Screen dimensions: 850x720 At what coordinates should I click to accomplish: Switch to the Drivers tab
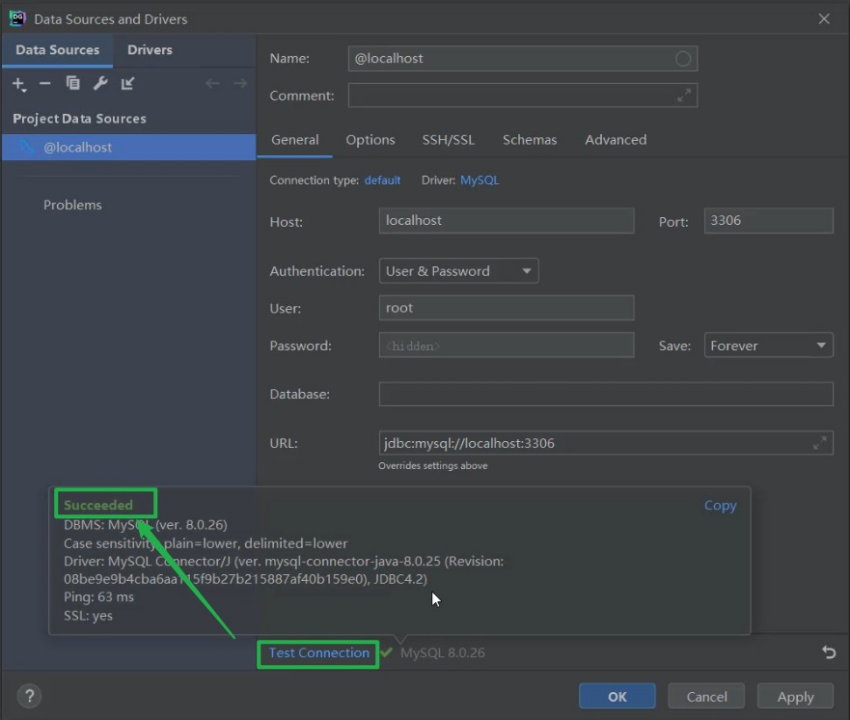pyautogui.click(x=150, y=50)
